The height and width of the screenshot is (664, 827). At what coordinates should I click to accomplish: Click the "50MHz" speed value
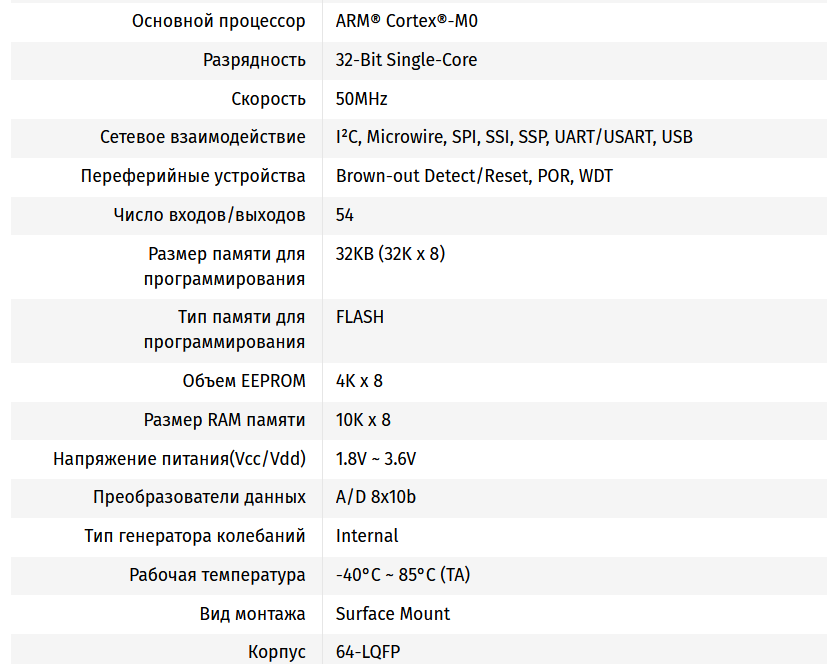click(361, 99)
